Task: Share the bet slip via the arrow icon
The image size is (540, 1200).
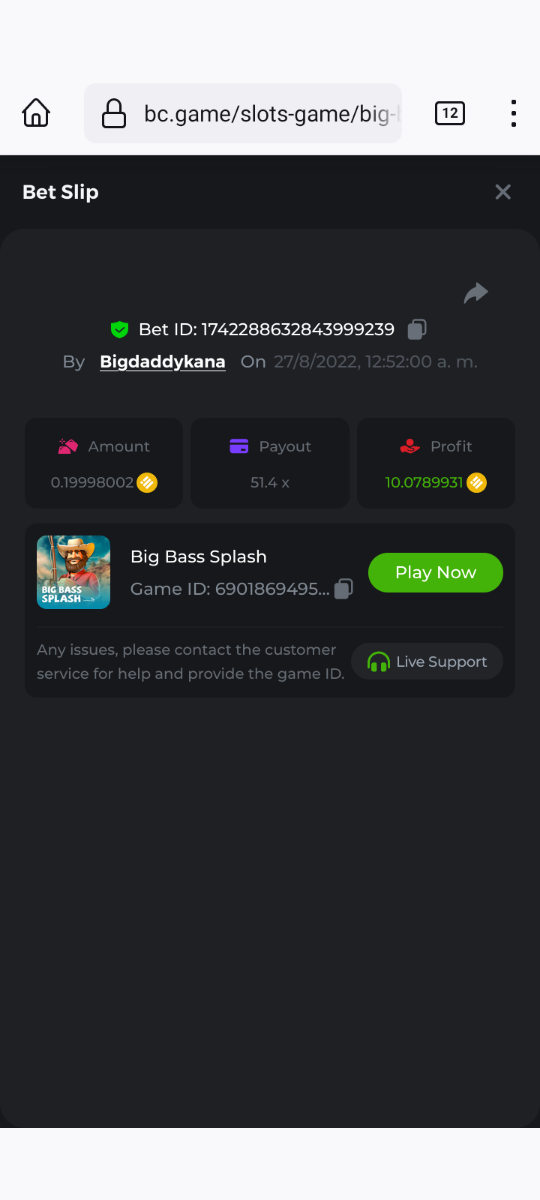Action: pos(476,293)
